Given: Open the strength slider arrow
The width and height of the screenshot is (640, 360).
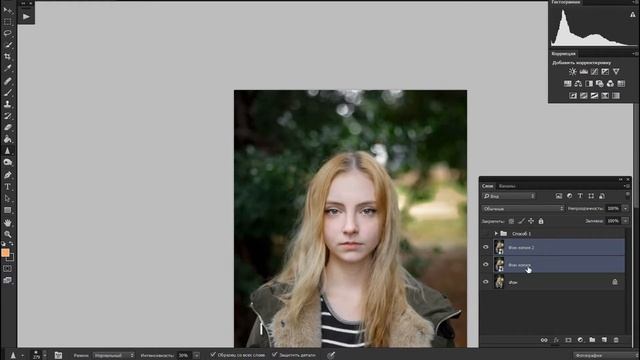Looking at the screenshot, I should pyautogui.click(x=196, y=356).
